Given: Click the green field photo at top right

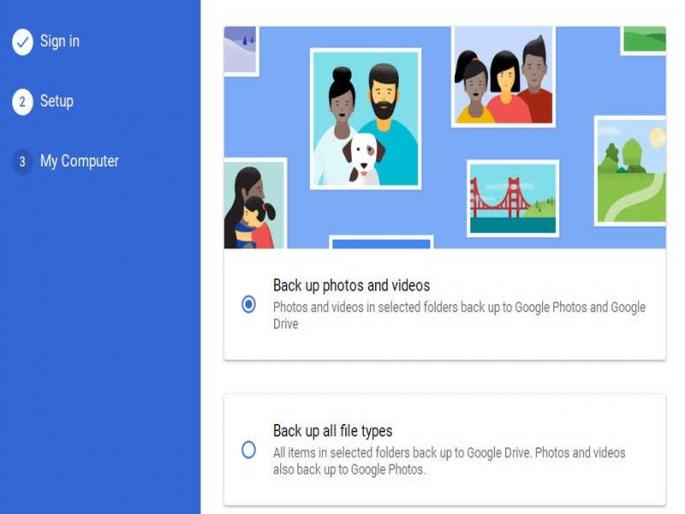Looking at the screenshot, I should tap(643, 40).
